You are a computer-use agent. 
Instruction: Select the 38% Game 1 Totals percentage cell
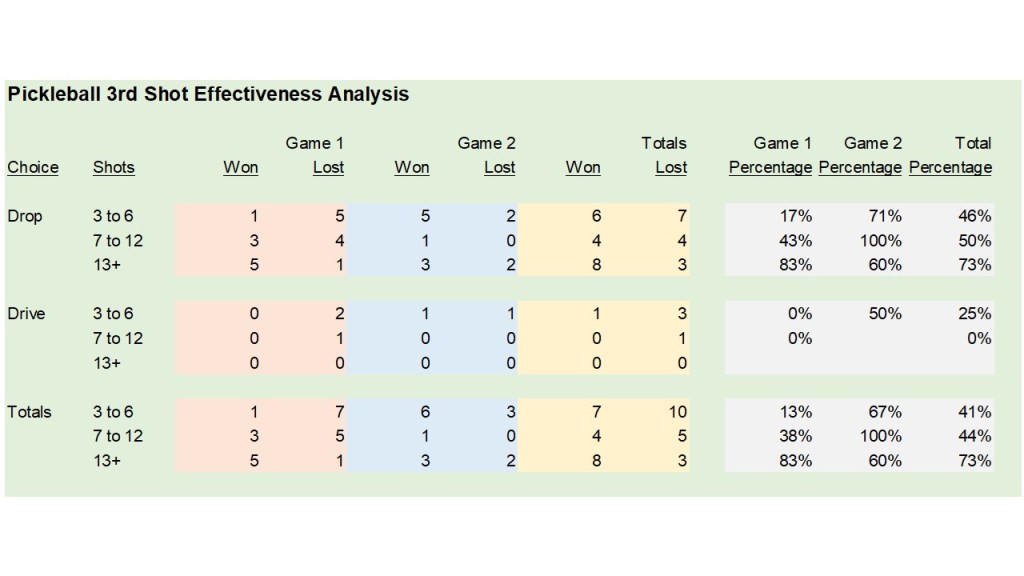tap(796, 436)
